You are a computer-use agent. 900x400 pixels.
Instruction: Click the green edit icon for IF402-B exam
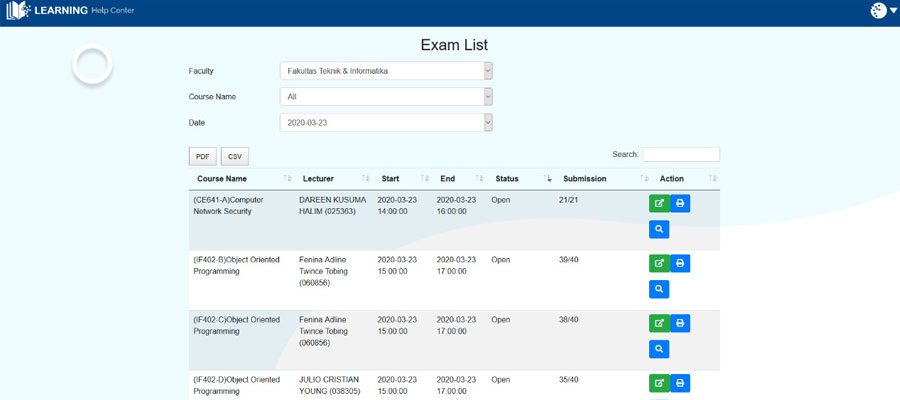659,264
